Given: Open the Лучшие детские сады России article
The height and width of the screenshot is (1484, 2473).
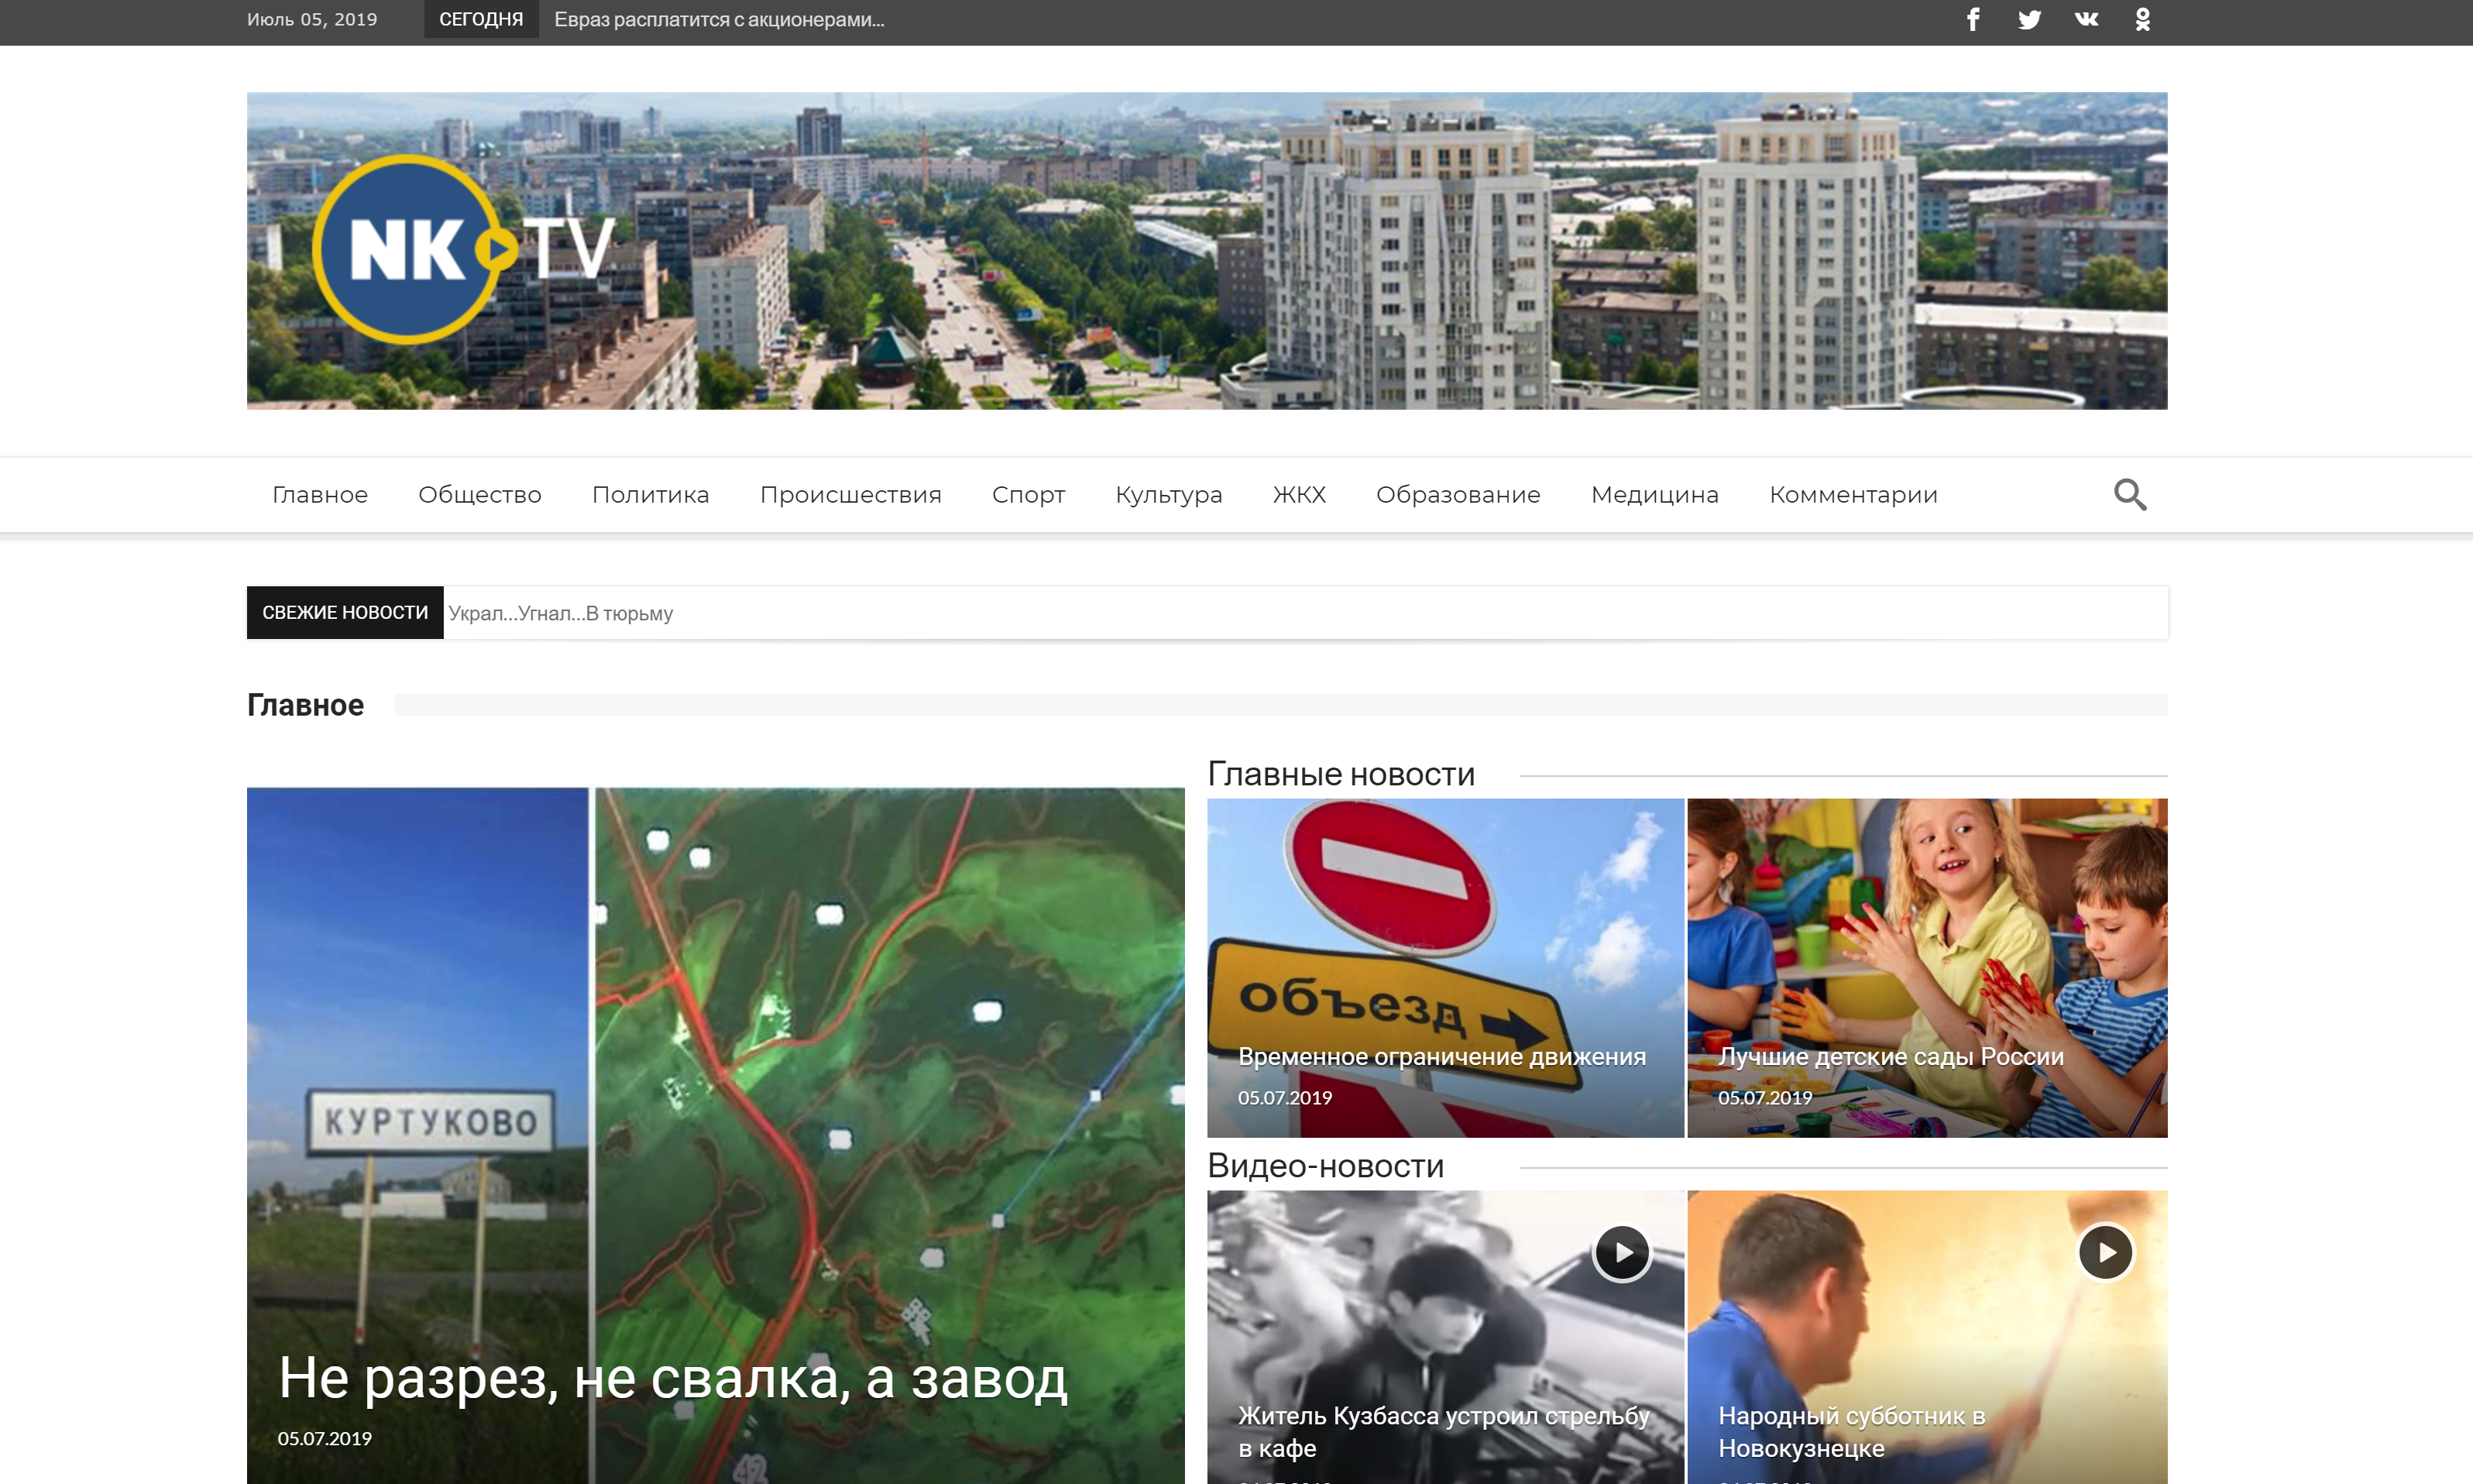Looking at the screenshot, I should click(1890, 1057).
